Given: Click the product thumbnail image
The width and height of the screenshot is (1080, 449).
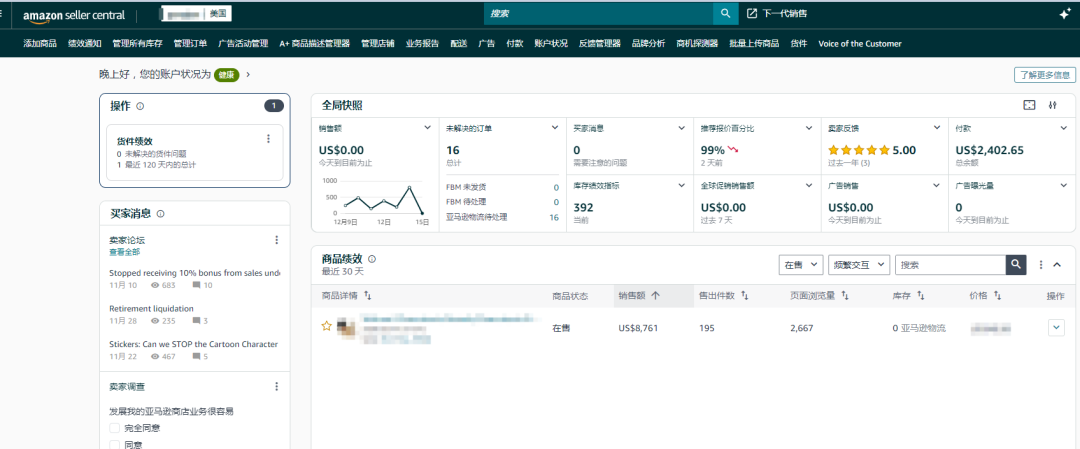Looking at the screenshot, I should point(346,328).
